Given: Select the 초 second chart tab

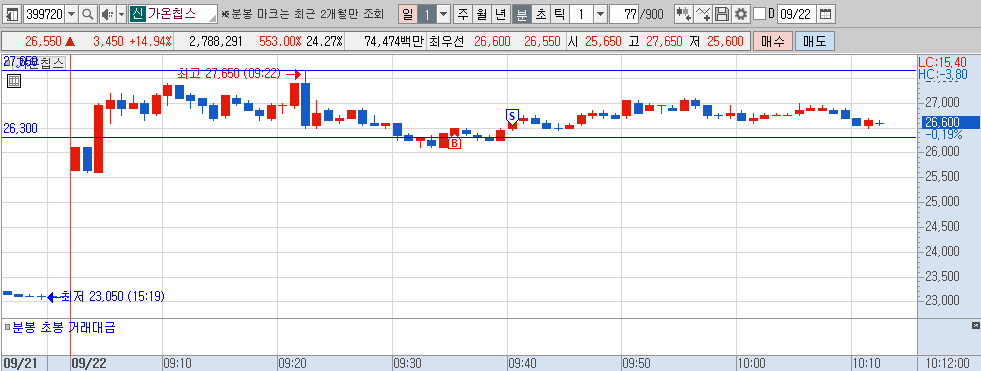Looking at the screenshot, I should (540, 13).
